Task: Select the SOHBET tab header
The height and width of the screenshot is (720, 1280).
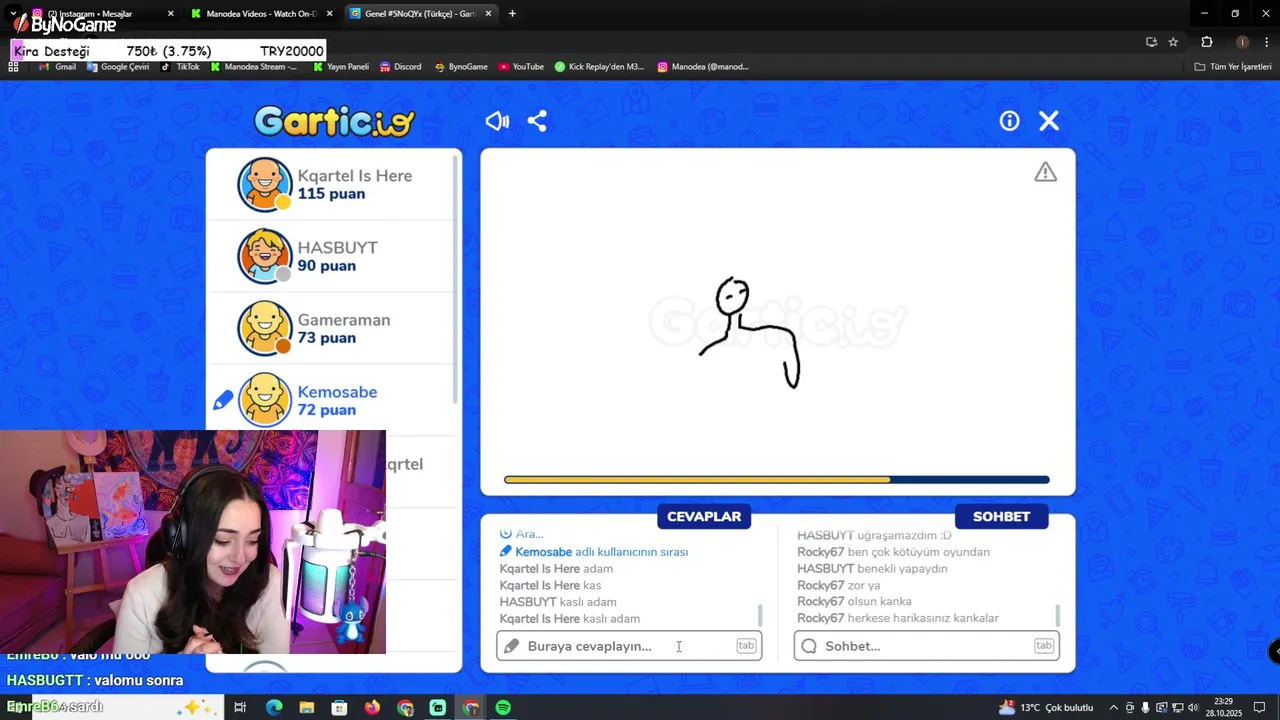Action: point(1001,516)
